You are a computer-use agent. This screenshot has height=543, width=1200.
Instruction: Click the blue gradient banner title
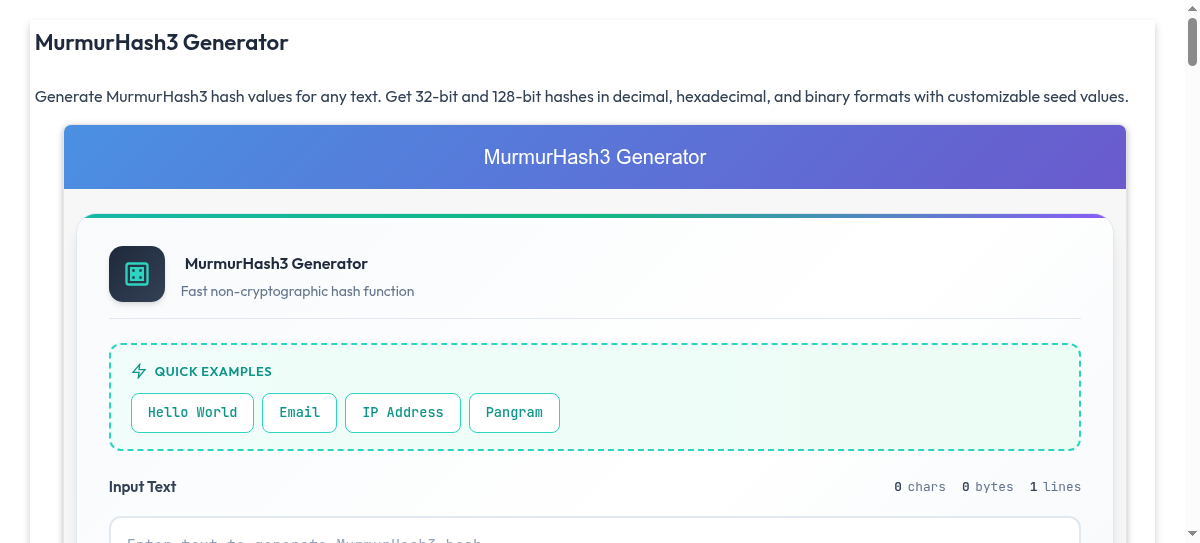point(595,157)
